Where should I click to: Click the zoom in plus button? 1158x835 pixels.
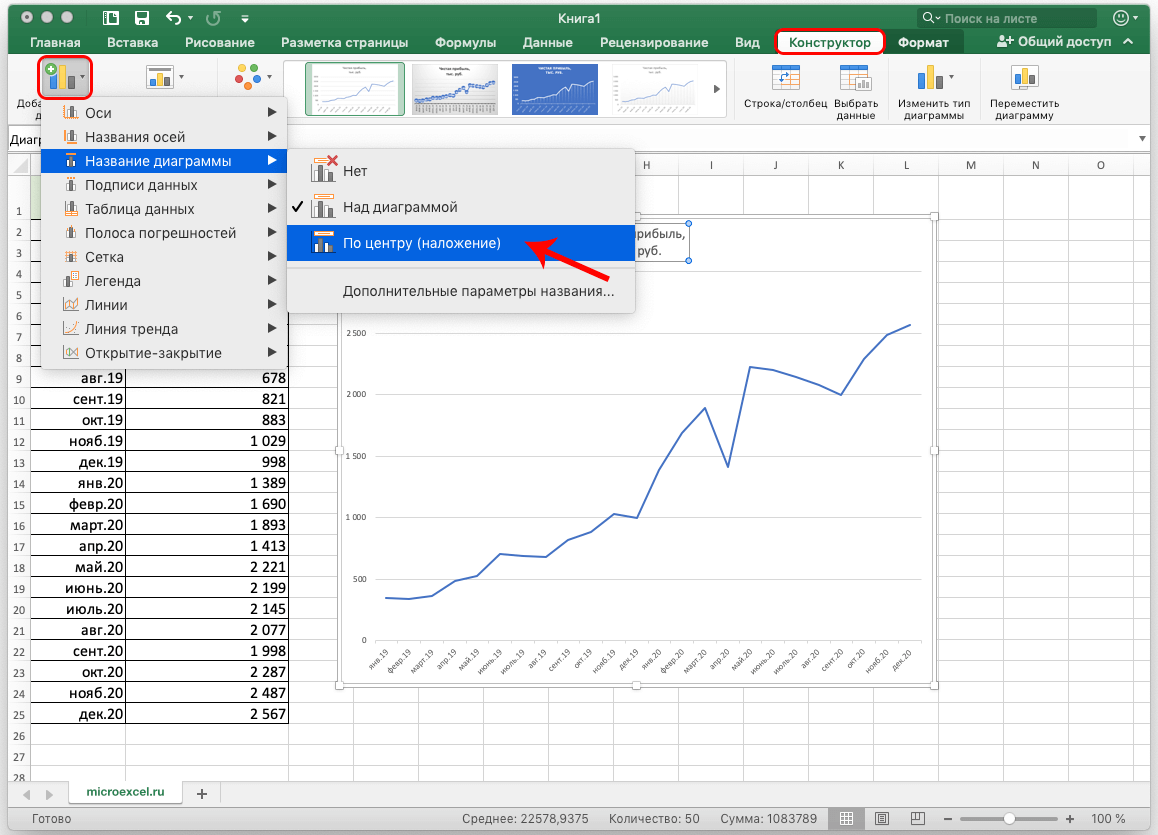1069,819
